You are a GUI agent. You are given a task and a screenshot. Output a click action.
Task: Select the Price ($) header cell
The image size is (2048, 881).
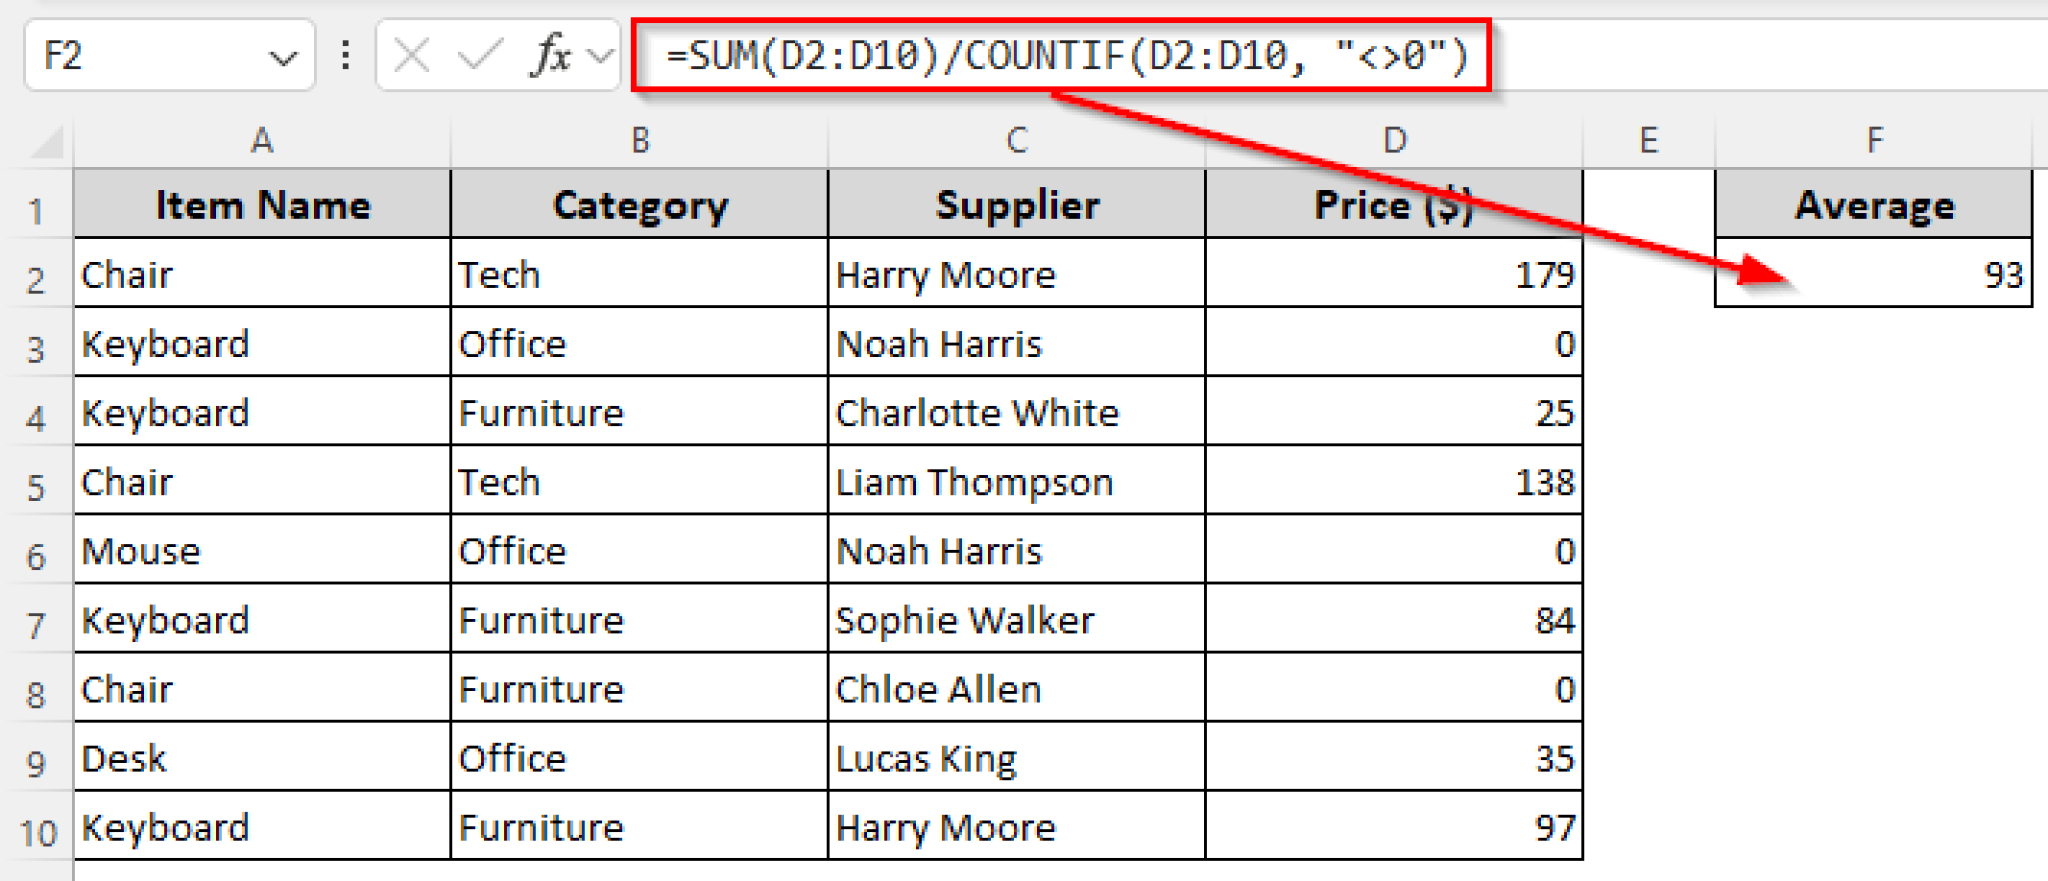coord(1394,205)
